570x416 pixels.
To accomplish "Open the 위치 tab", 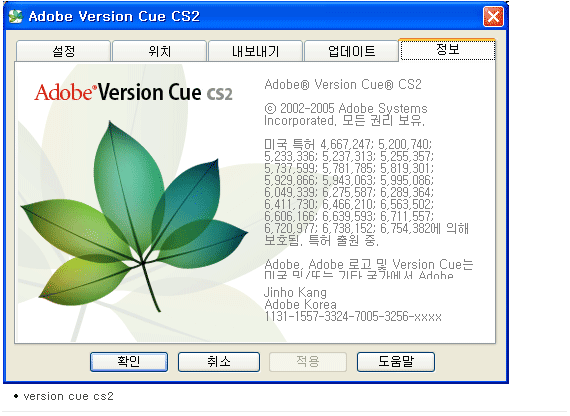I will pos(160,51).
